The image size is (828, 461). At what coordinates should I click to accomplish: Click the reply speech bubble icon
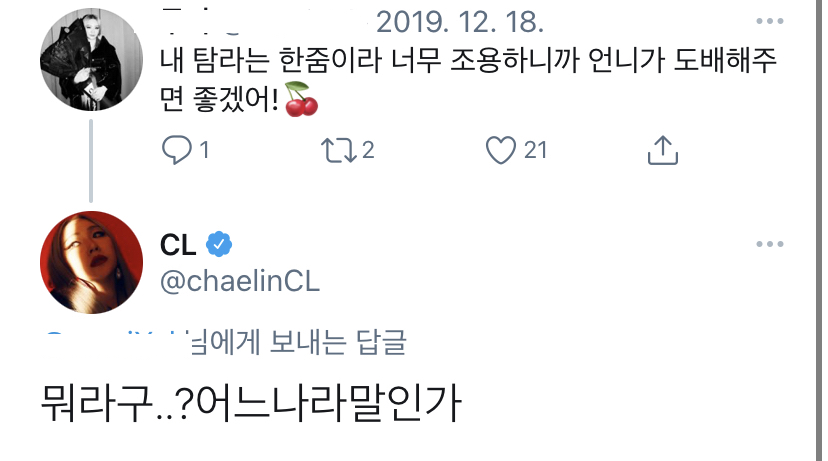coord(175,150)
